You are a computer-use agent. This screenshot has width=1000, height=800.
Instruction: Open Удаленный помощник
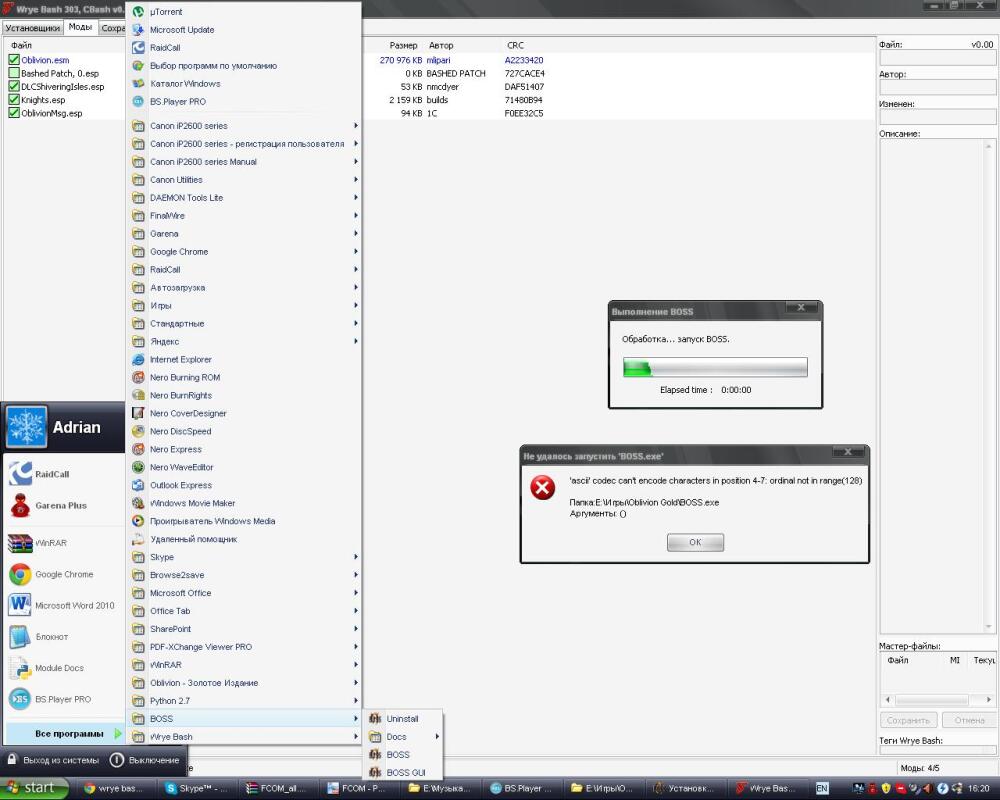pos(193,538)
